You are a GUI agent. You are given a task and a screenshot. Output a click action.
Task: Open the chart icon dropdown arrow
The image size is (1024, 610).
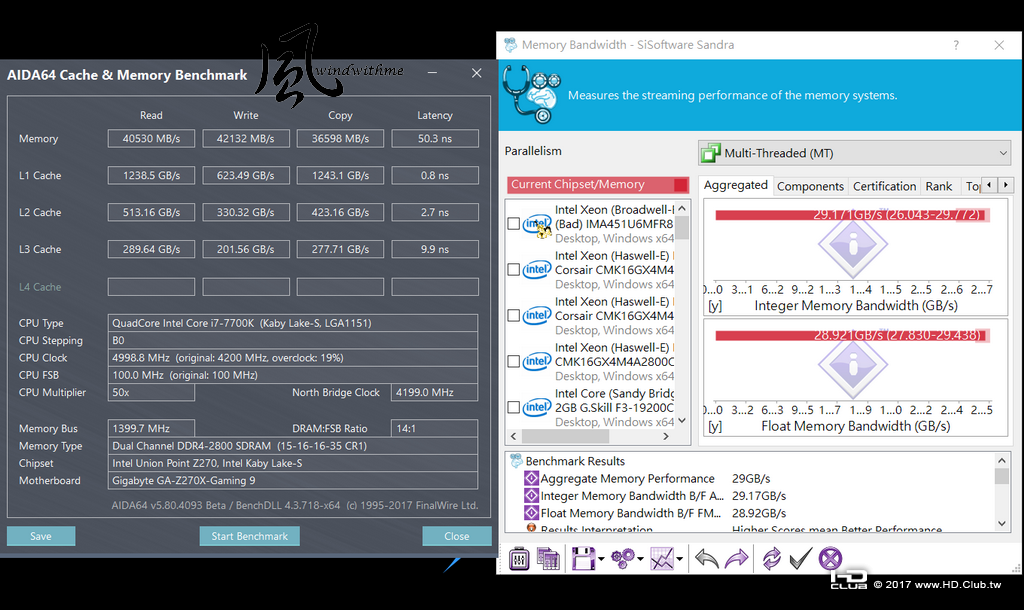[680, 559]
